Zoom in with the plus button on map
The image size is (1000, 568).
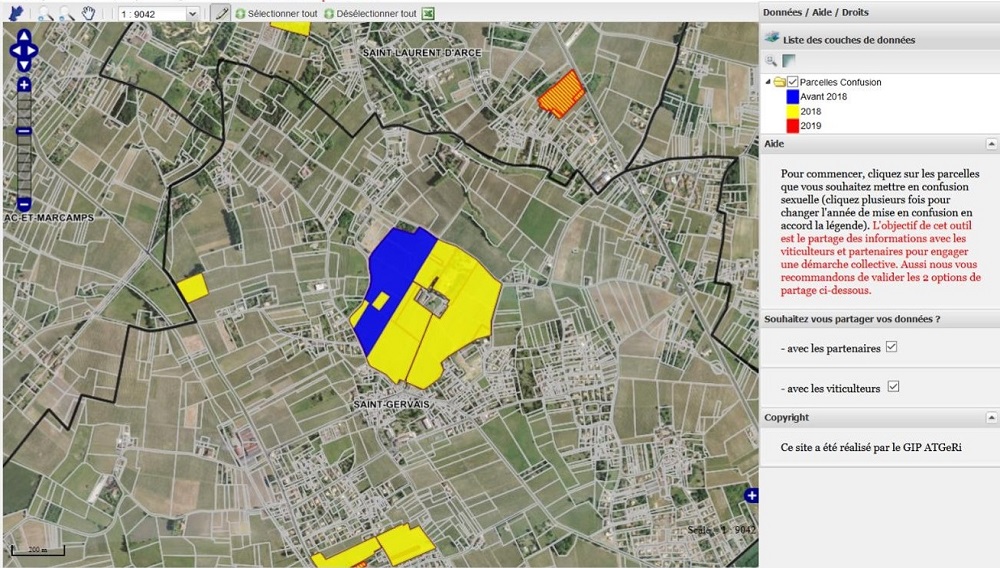pyautogui.click(x=24, y=84)
